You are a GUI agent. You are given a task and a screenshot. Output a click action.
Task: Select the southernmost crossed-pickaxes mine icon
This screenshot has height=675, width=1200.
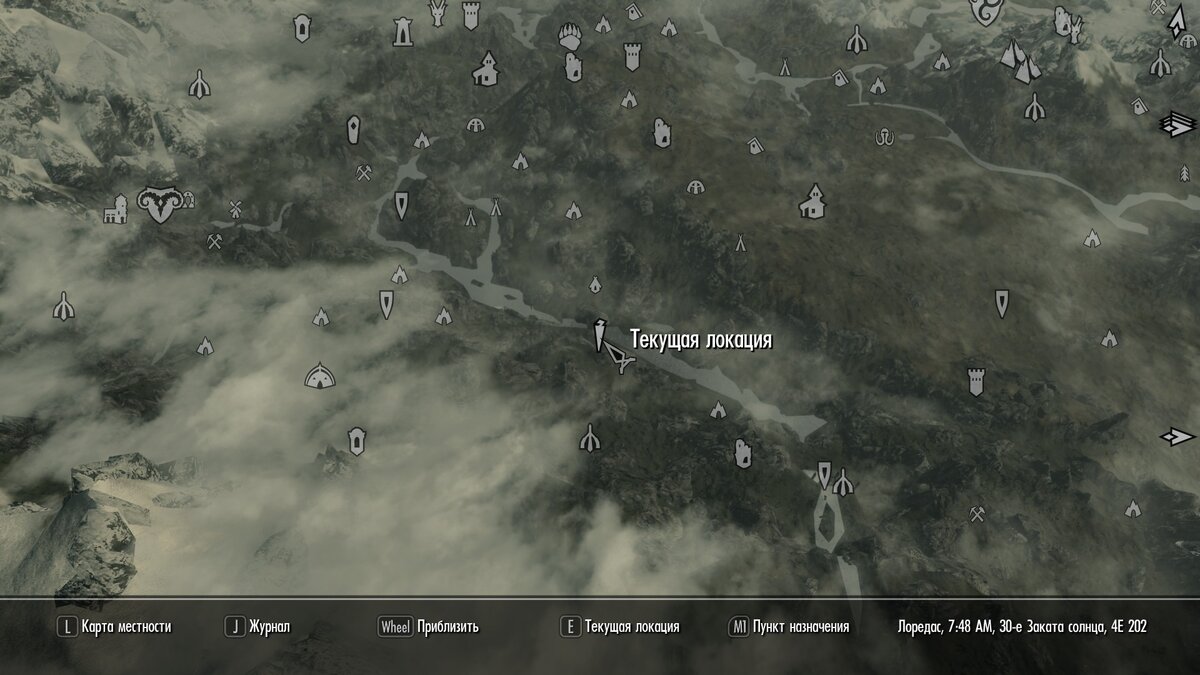977,515
